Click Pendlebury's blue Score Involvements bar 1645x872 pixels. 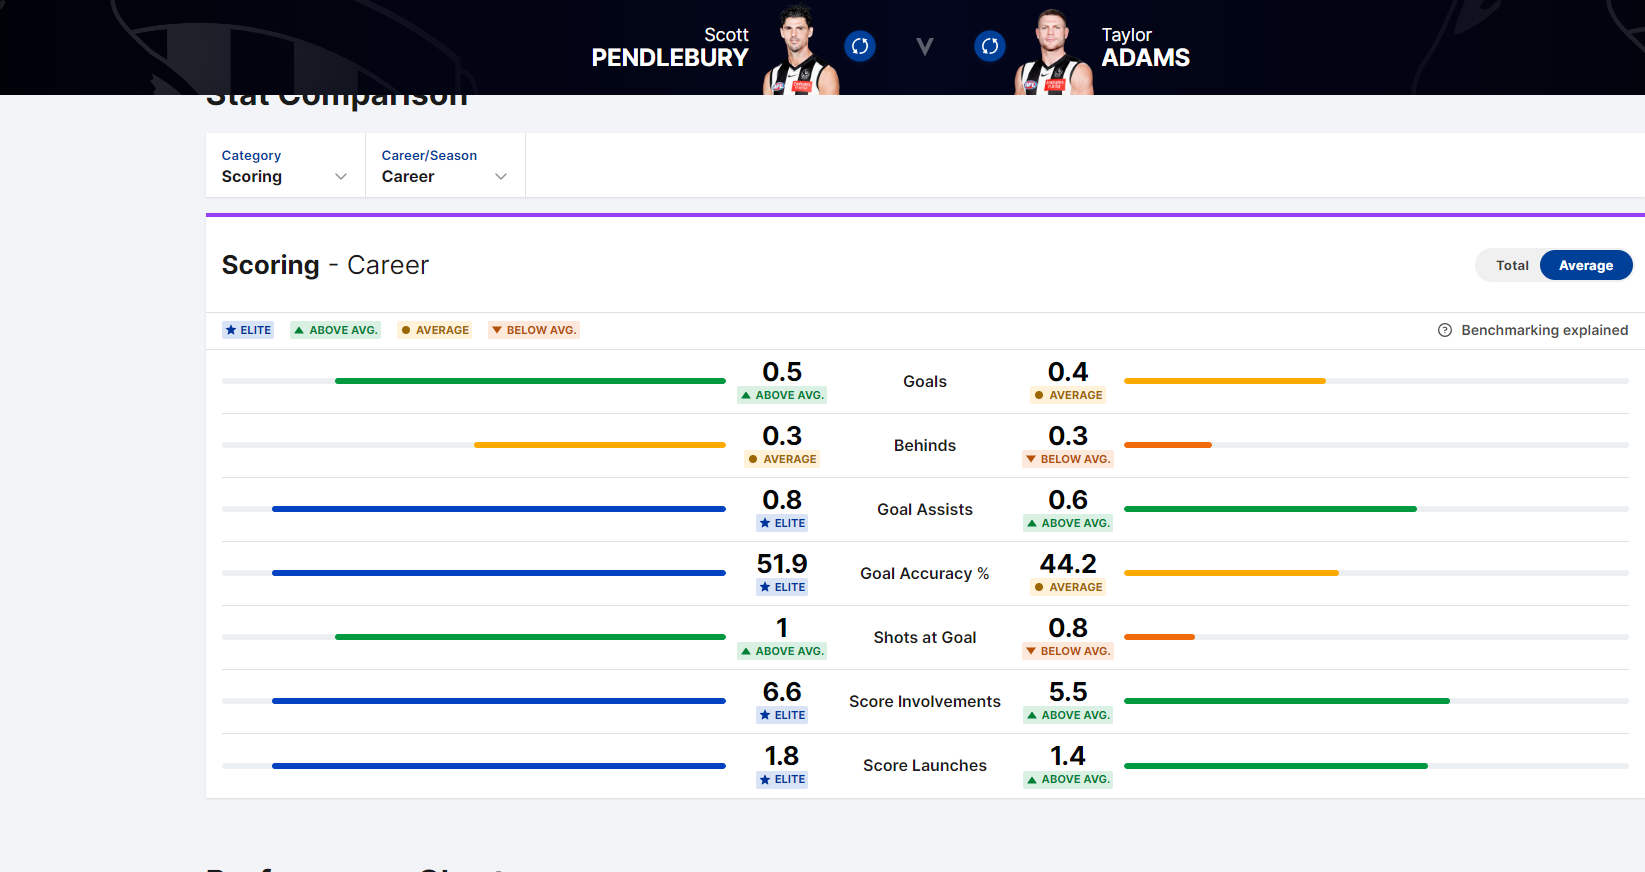tap(499, 701)
